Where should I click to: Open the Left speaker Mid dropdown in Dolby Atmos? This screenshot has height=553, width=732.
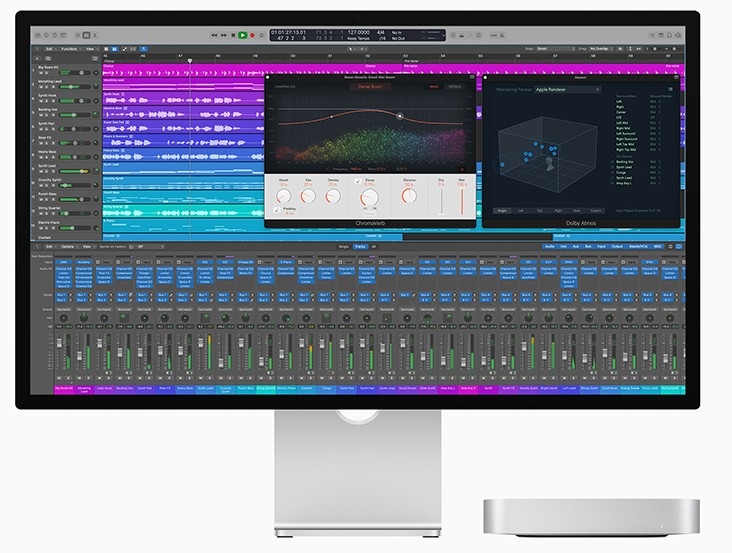click(654, 101)
